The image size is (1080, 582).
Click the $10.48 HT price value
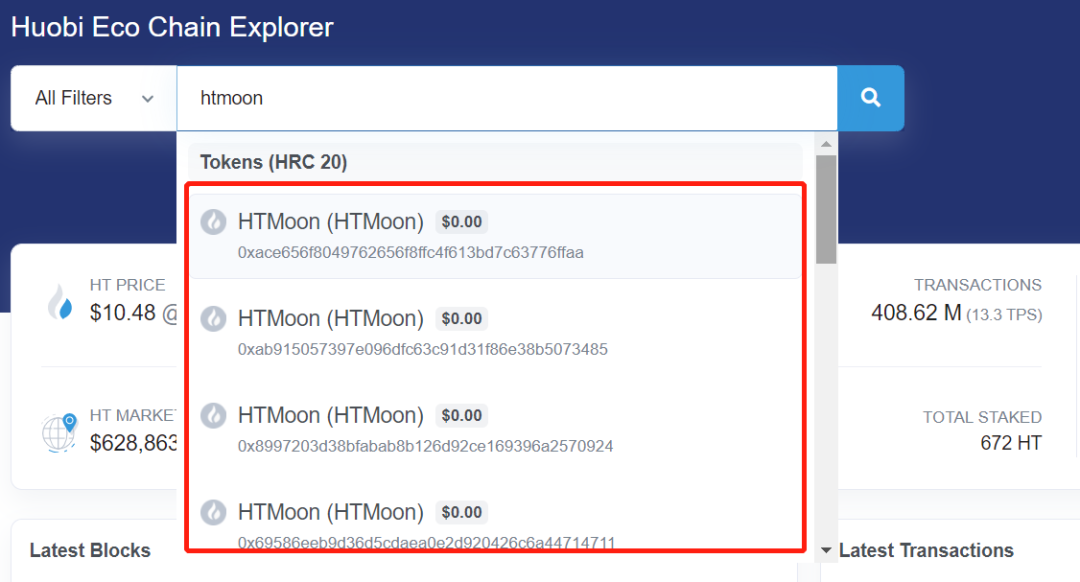123,313
